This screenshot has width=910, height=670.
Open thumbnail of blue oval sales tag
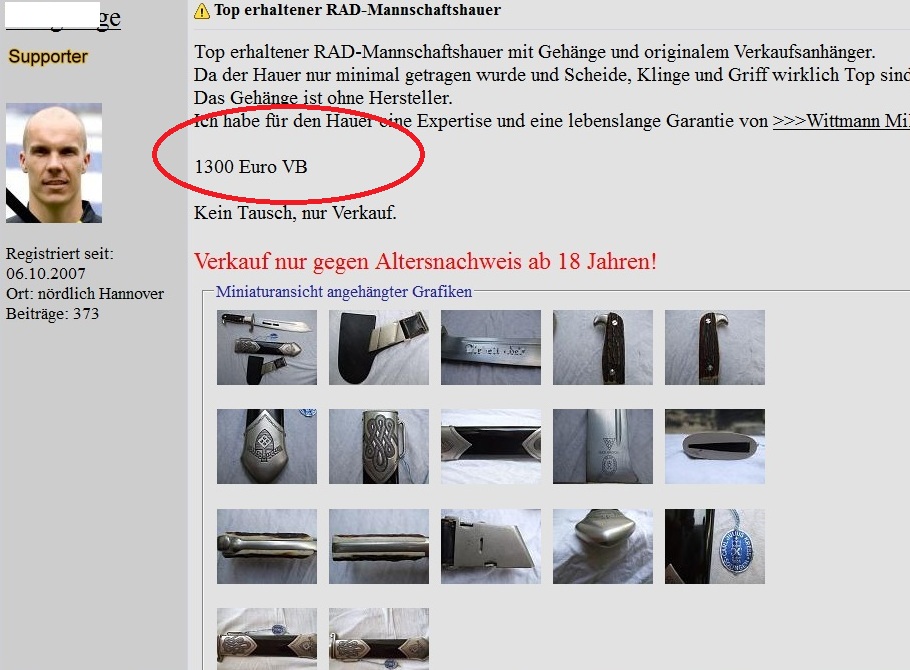coord(715,546)
